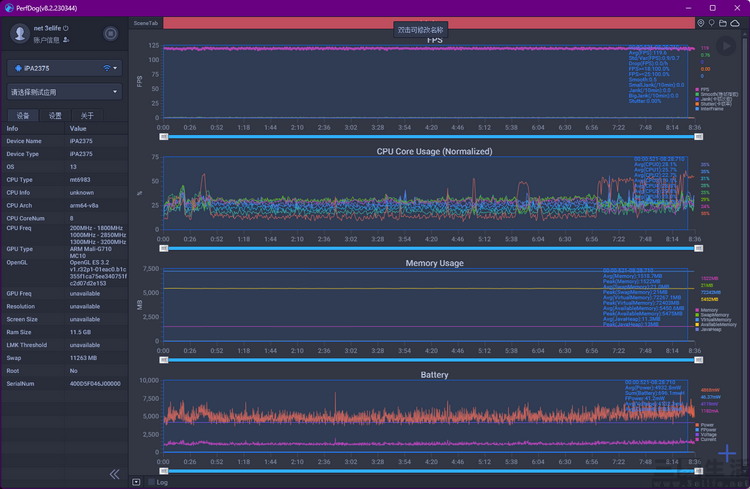Toggle the AvailableMemory legend entry
This screenshot has height=489, width=750.
coord(716,324)
